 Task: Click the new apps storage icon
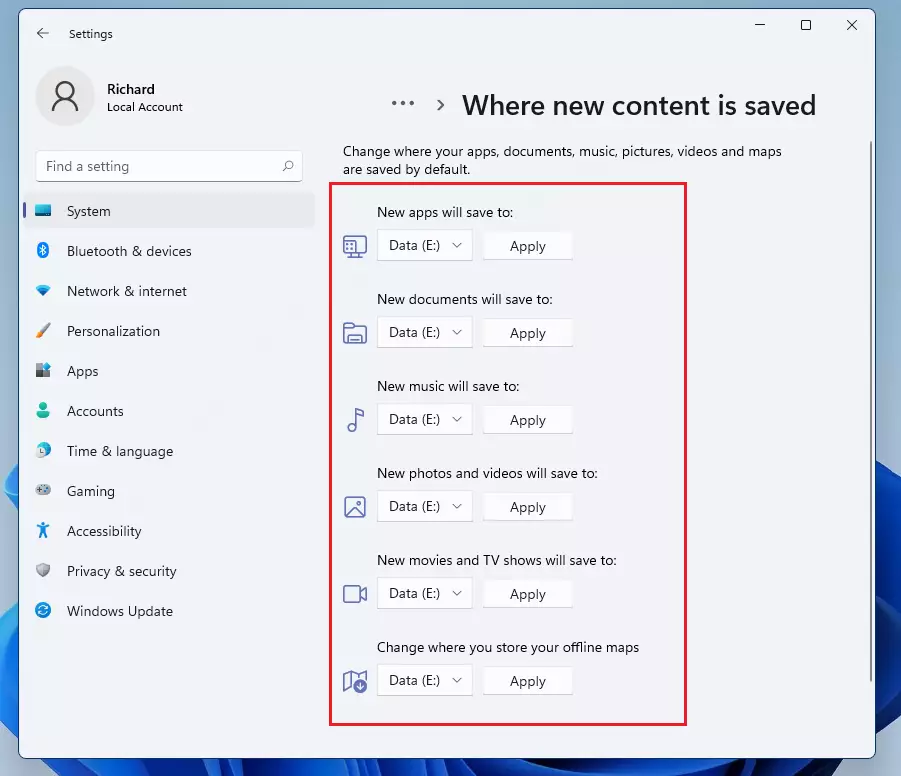355,247
